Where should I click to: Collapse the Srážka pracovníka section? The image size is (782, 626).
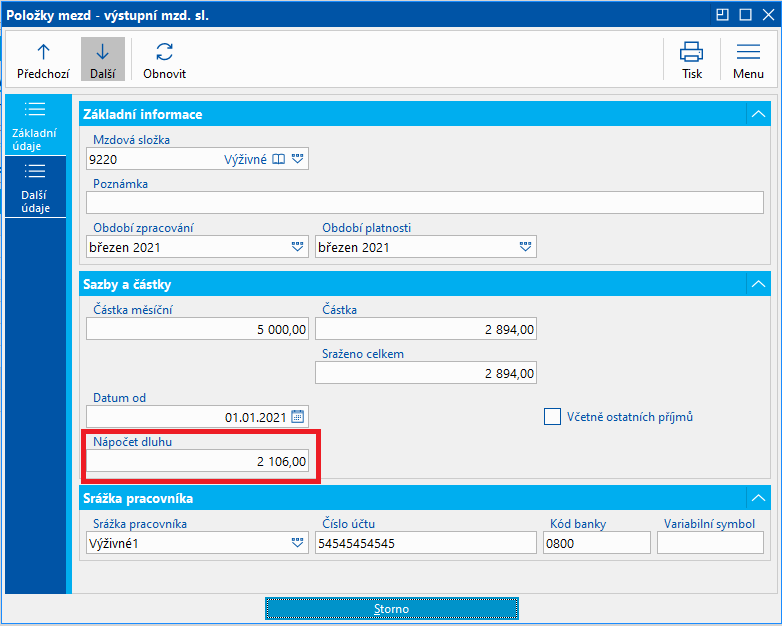click(758, 498)
